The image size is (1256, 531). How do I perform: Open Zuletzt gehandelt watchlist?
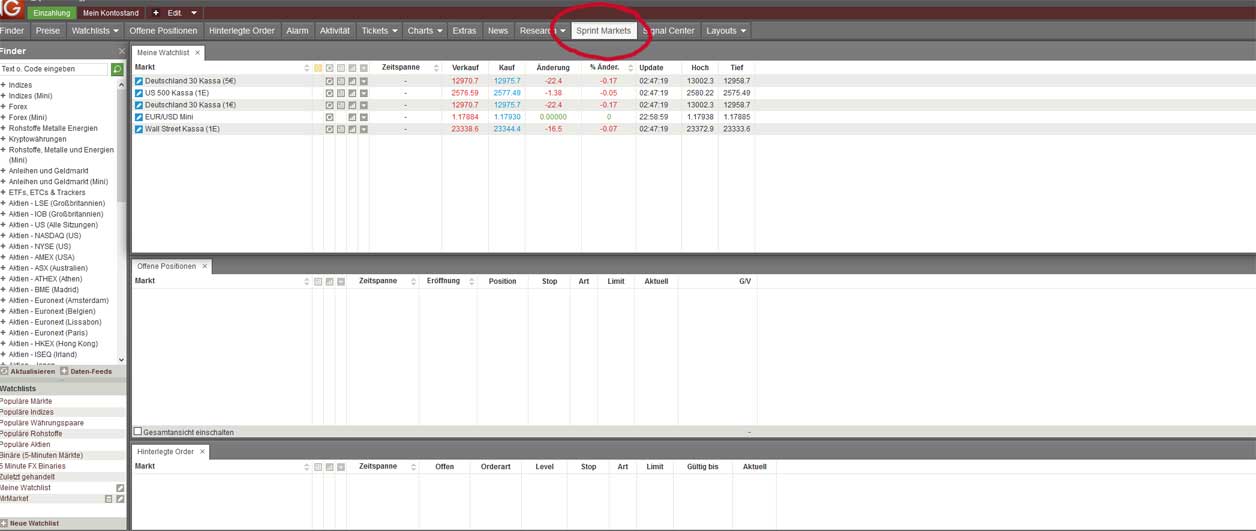coord(27,477)
